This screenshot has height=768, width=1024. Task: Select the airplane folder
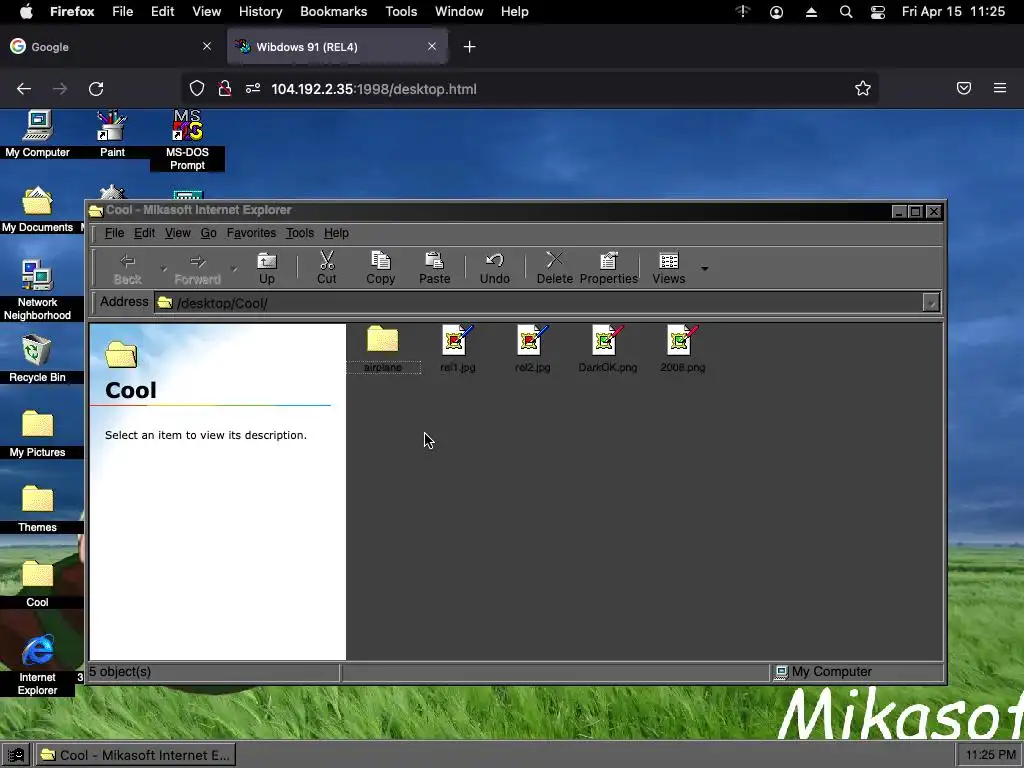[383, 349]
